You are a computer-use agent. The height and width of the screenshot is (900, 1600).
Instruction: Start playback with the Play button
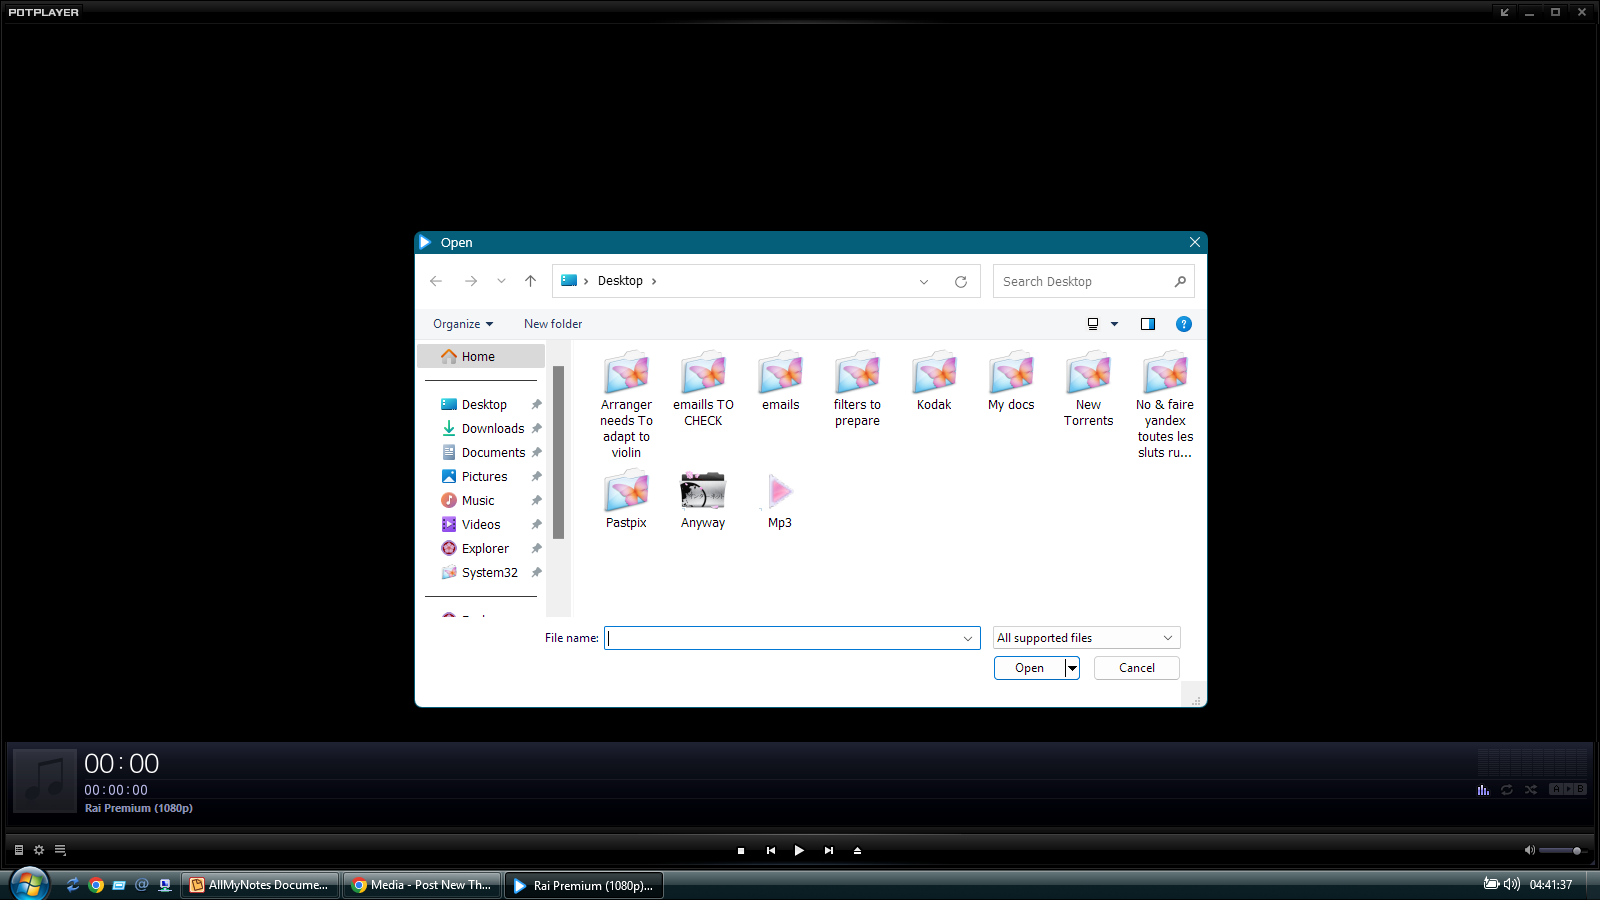coord(799,851)
